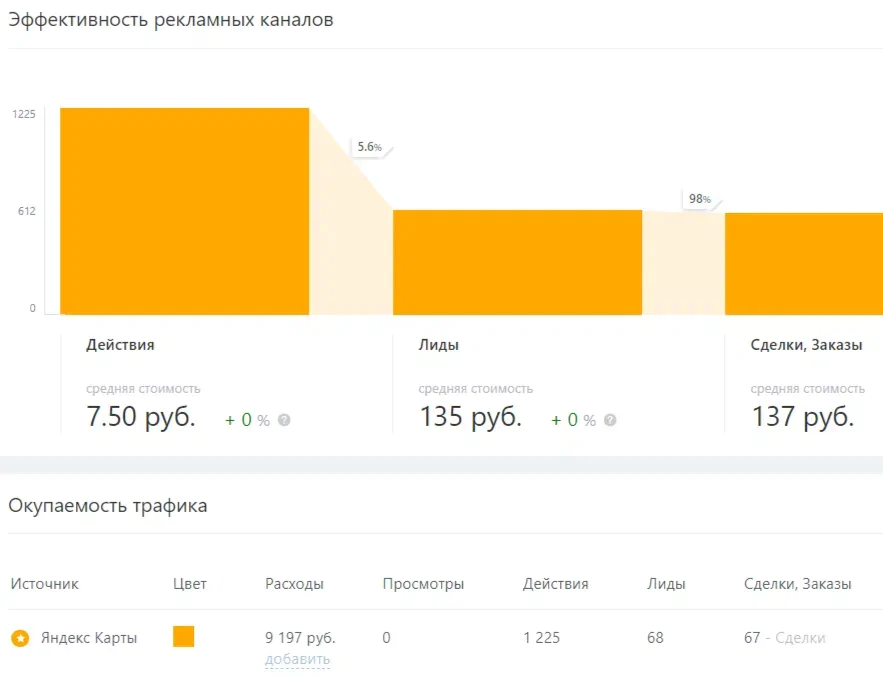Click the 9 197 руб. expense value
Screen dimensions: 883x677
point(300,638)
